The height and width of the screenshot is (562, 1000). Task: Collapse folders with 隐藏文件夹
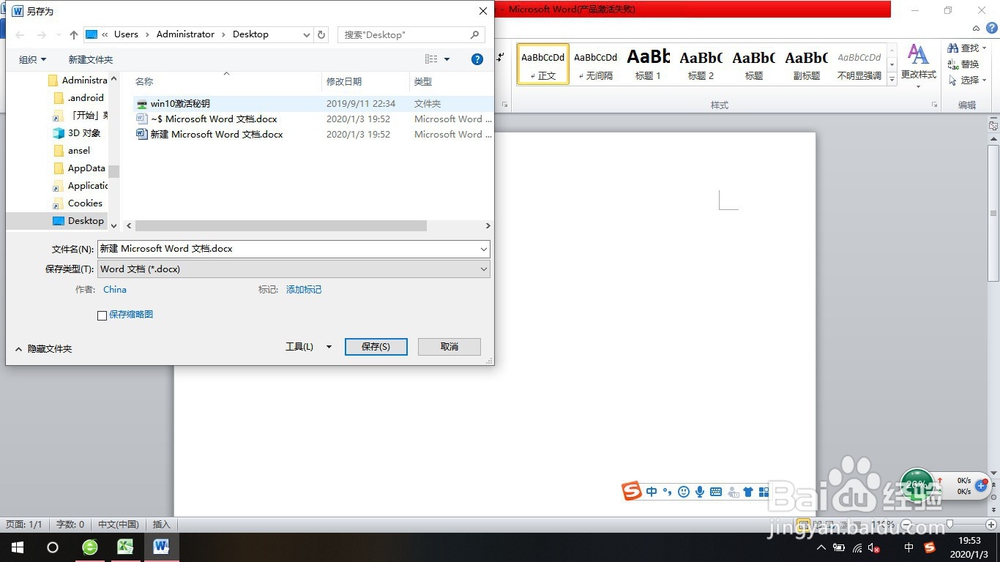click(x=44, y=349)
